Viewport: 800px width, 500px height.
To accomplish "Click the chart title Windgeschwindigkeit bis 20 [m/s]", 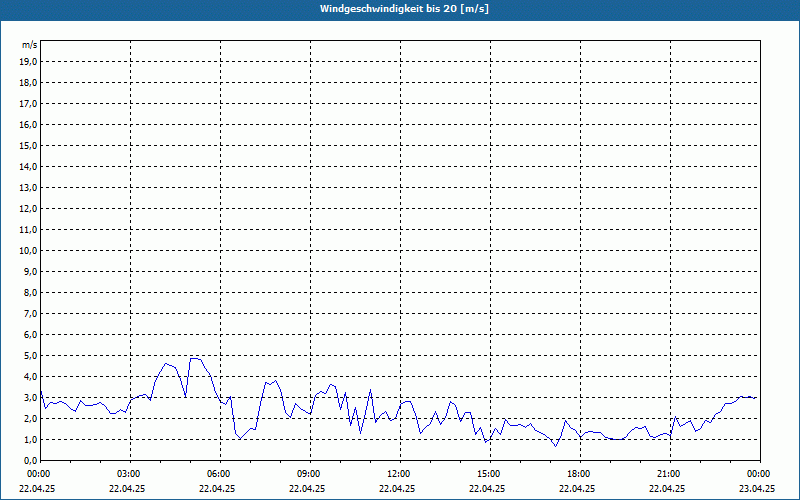I will pyautogui.click(x=404, y=9).
